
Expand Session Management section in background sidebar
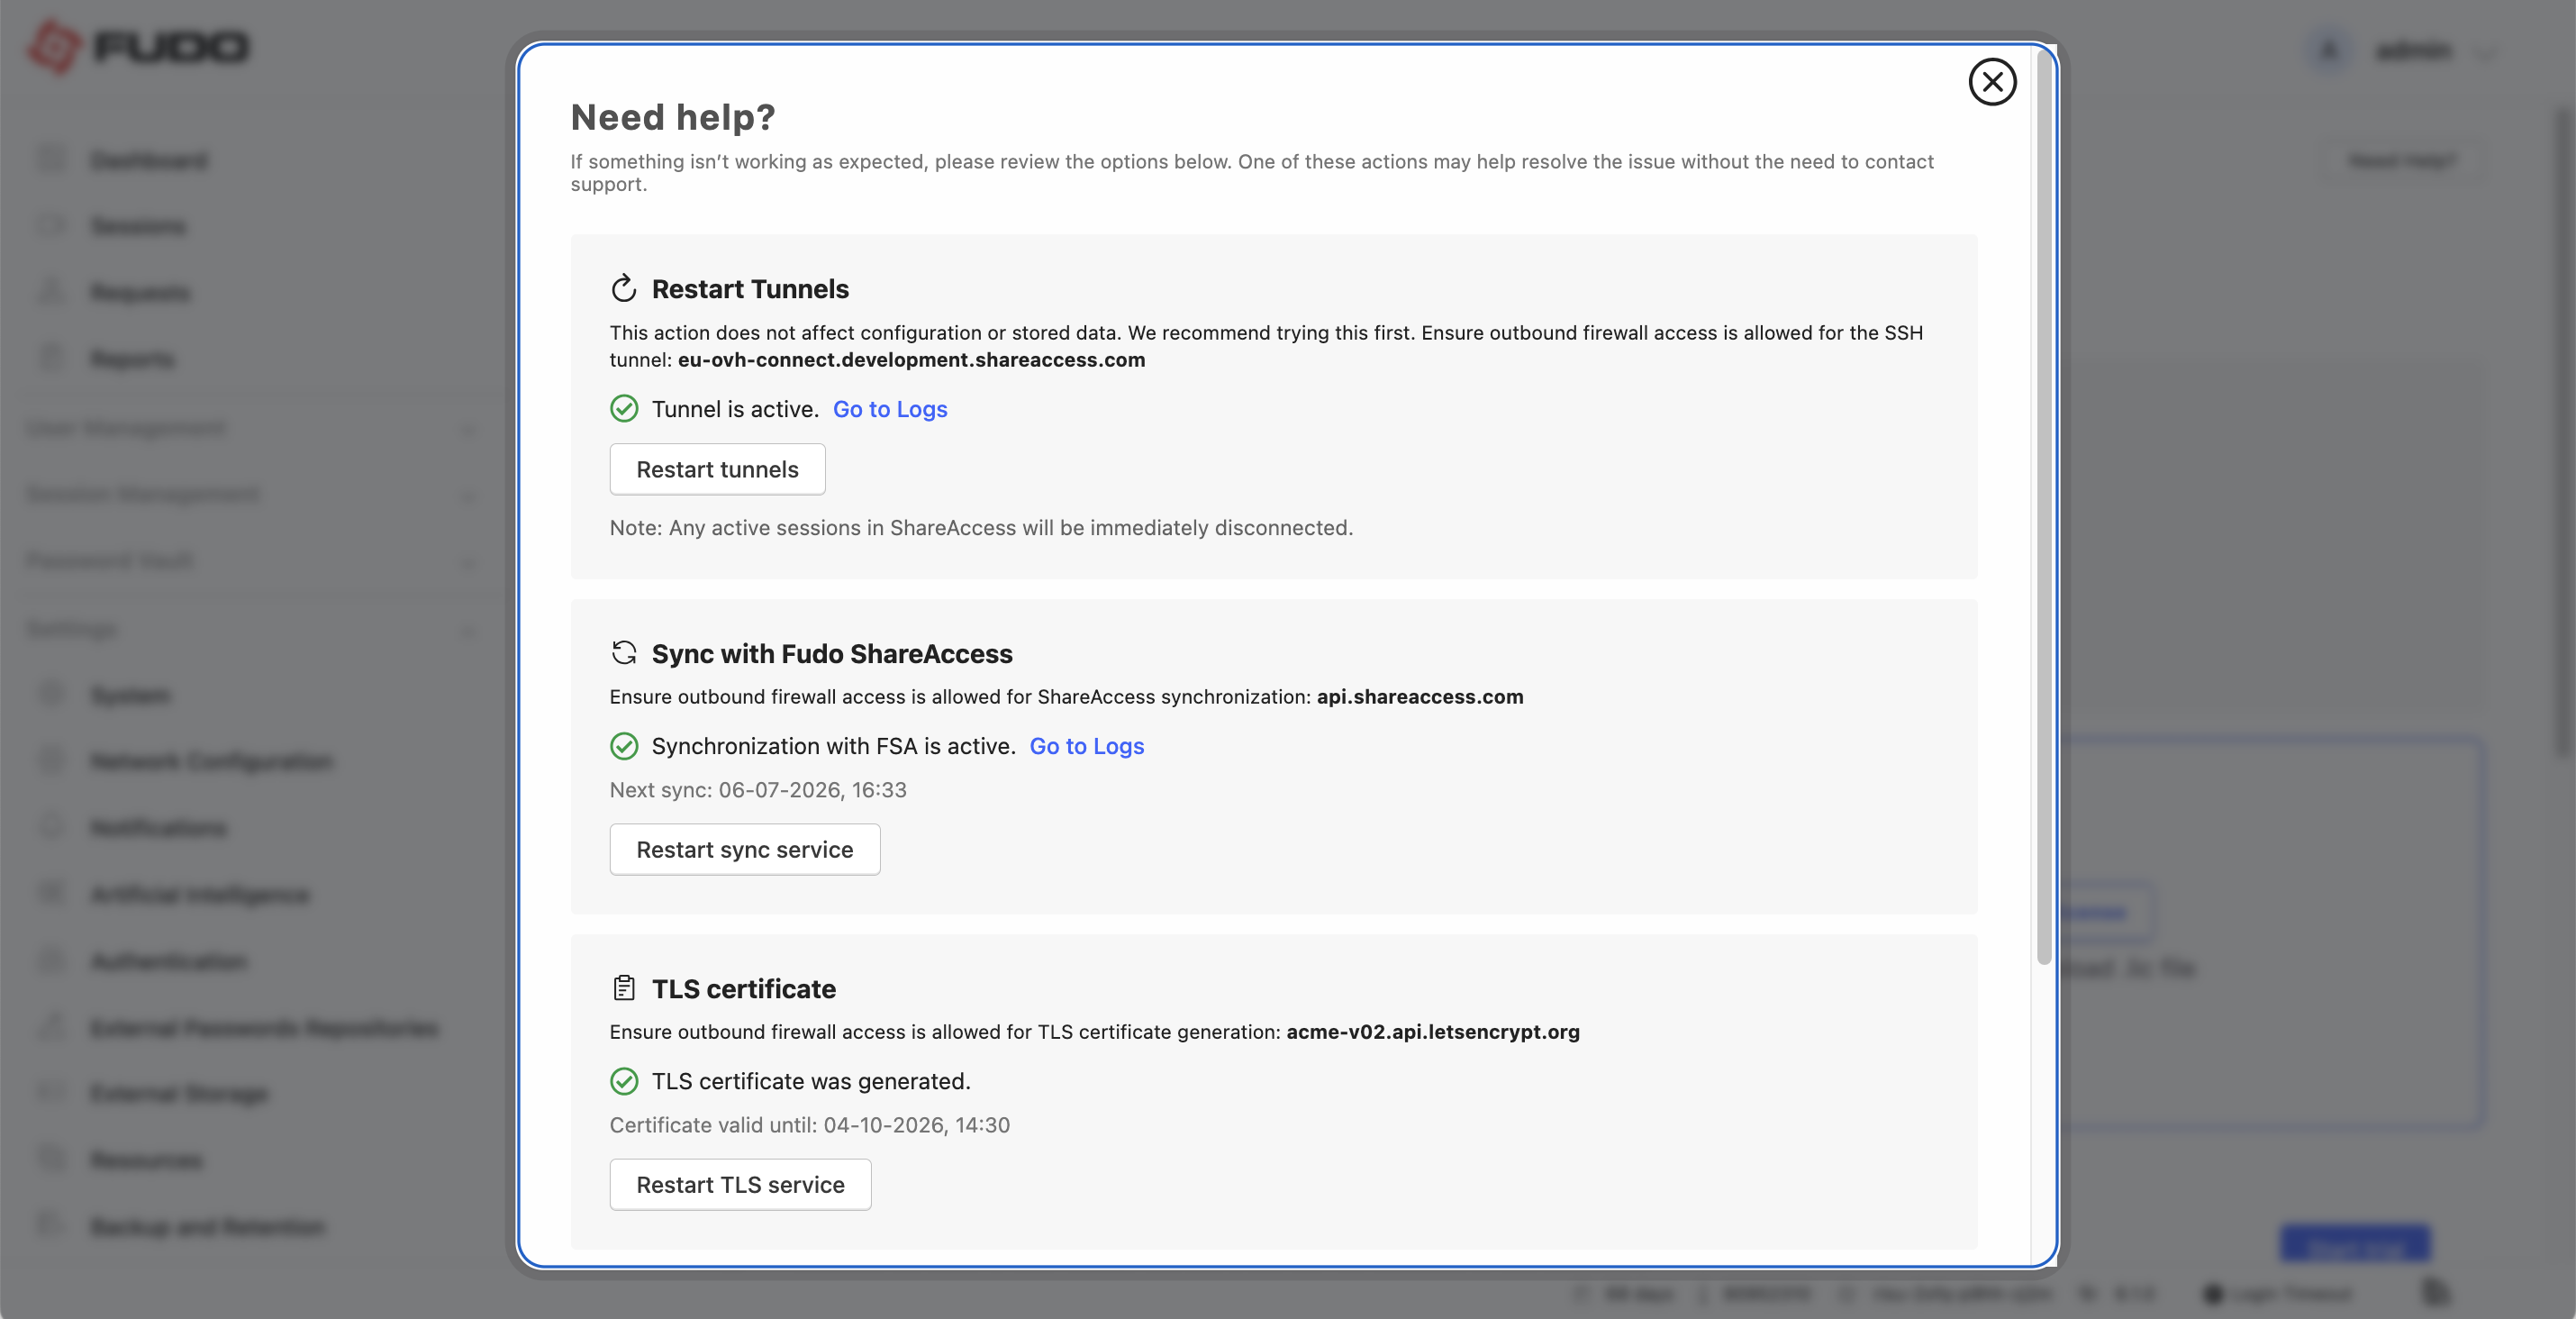[x=250, y=494]
